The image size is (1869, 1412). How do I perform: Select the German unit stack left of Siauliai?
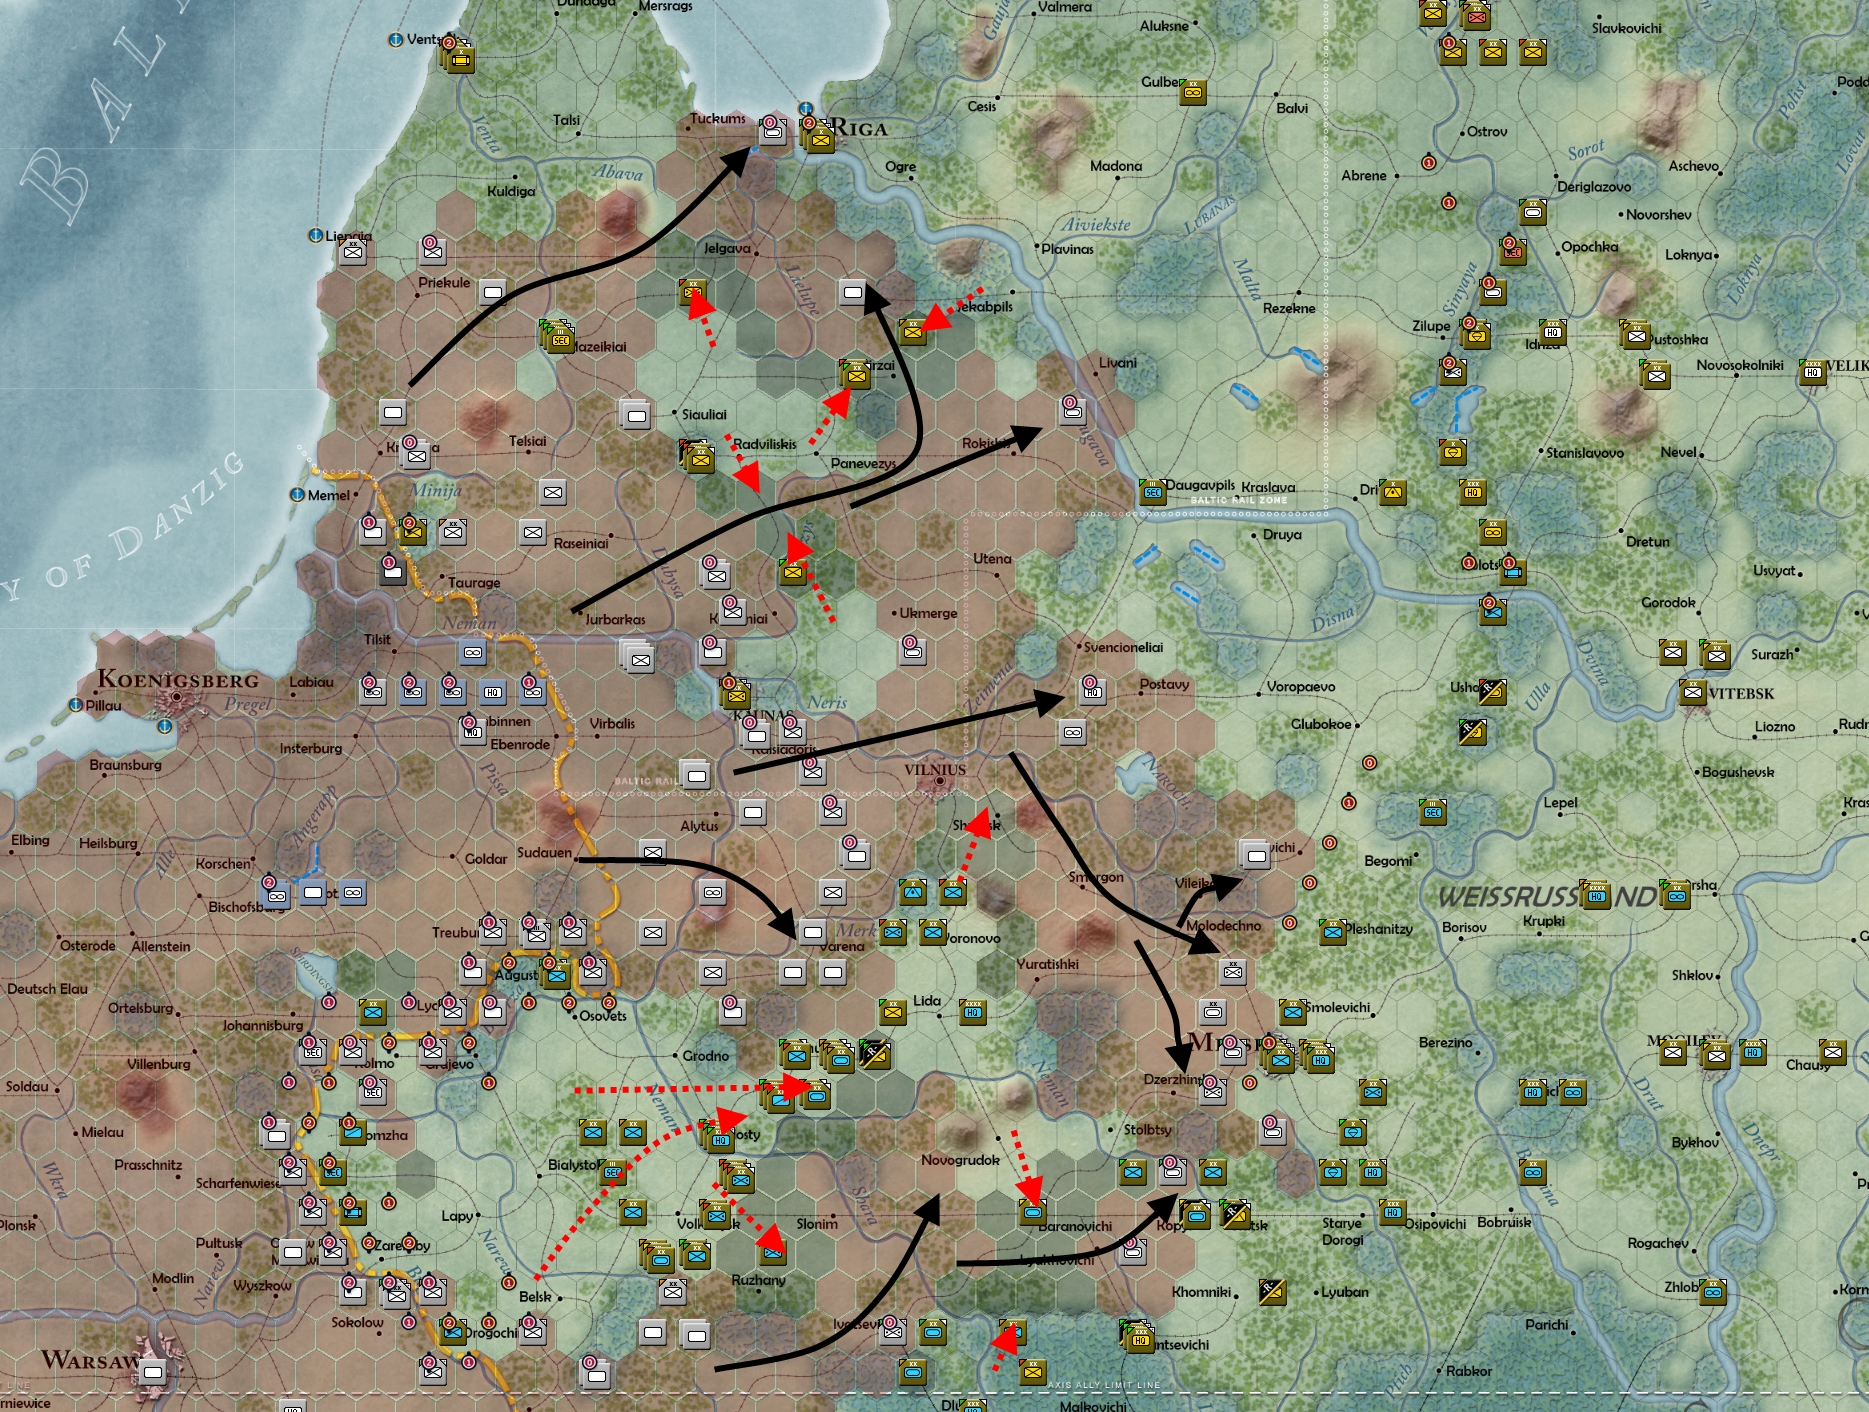point(635,413)
